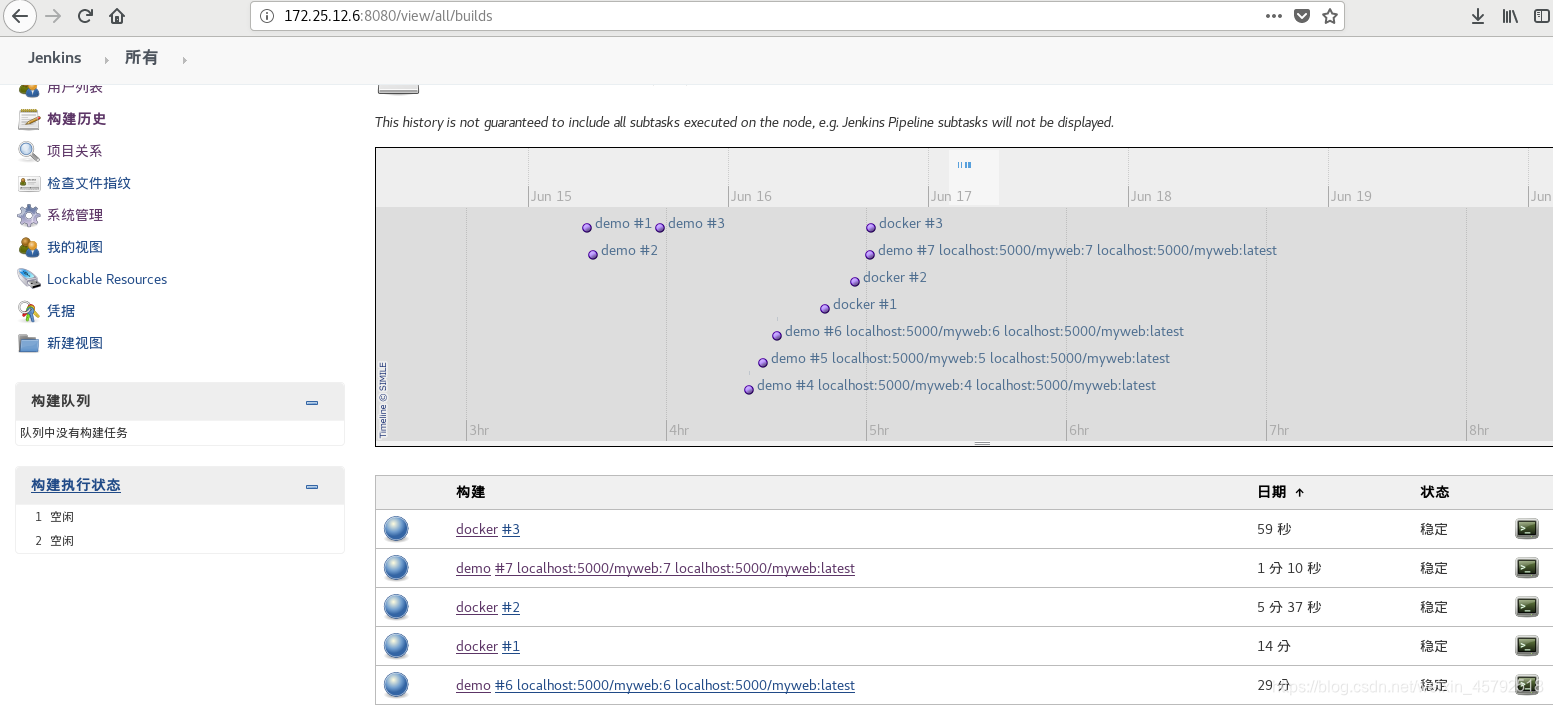Click the System Management gear icon
This screenshot has width=1553, height=705.
(29, 215)
